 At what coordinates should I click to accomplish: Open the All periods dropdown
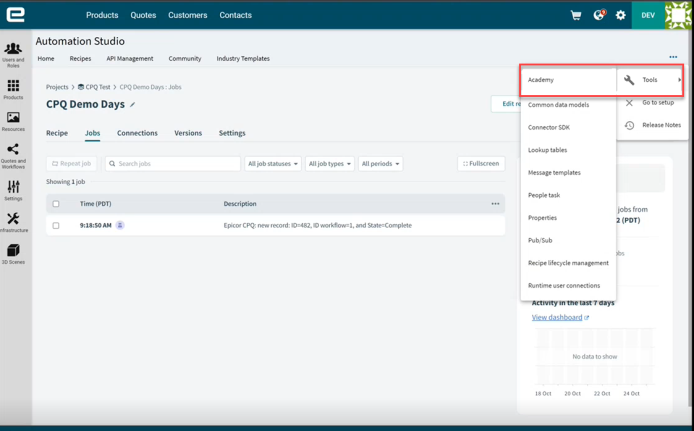tap(380, 164)
